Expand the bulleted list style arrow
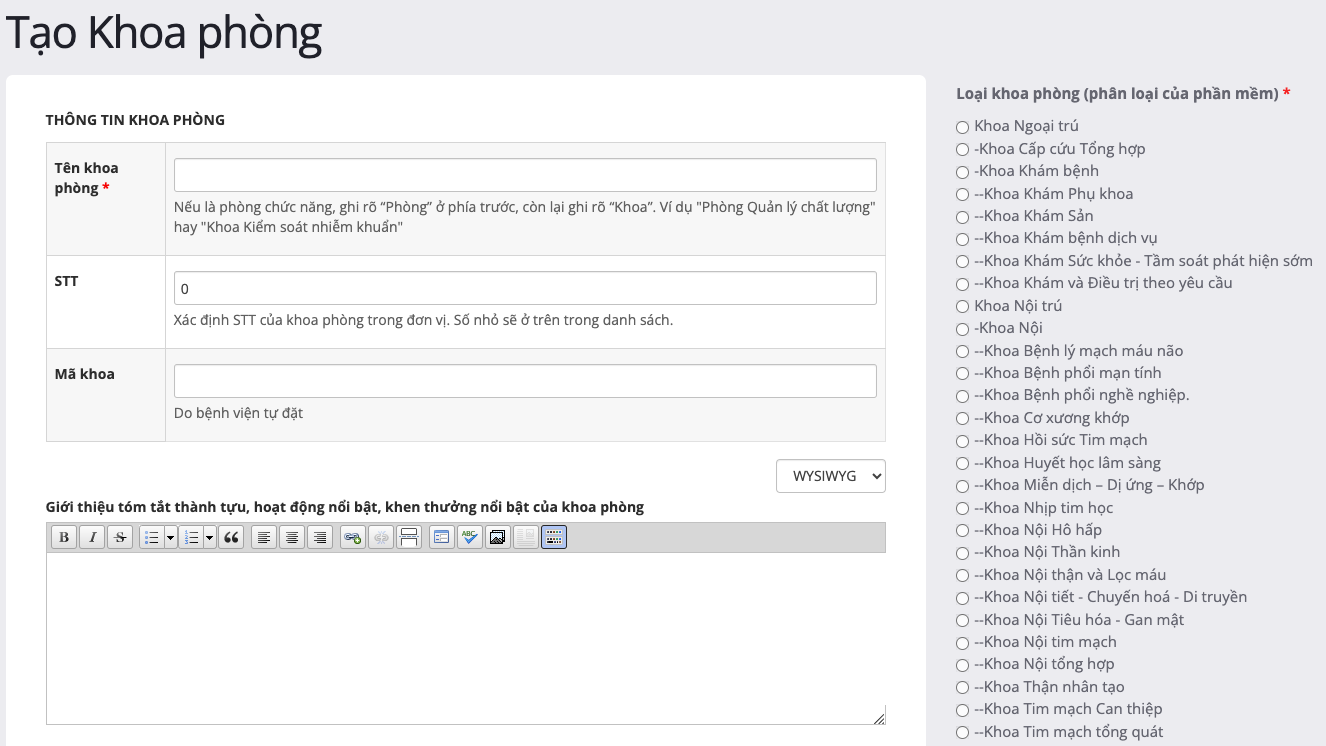Image resolution: width=1326 pixels, height=746 pixels. pos(170,538)
